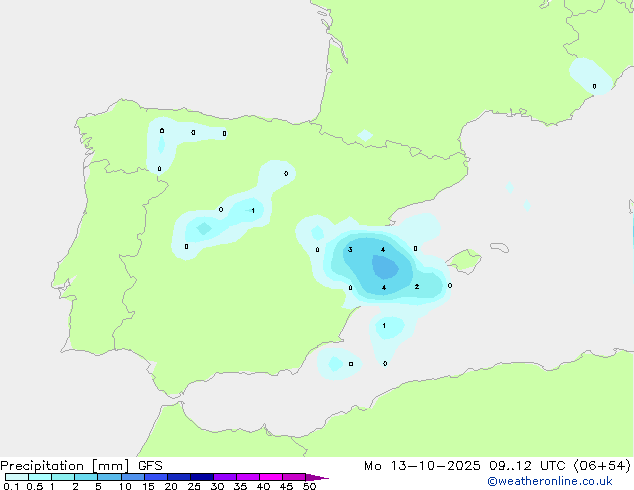Click the 25–30 mm navy legend swatch

[x=201, y=477]
